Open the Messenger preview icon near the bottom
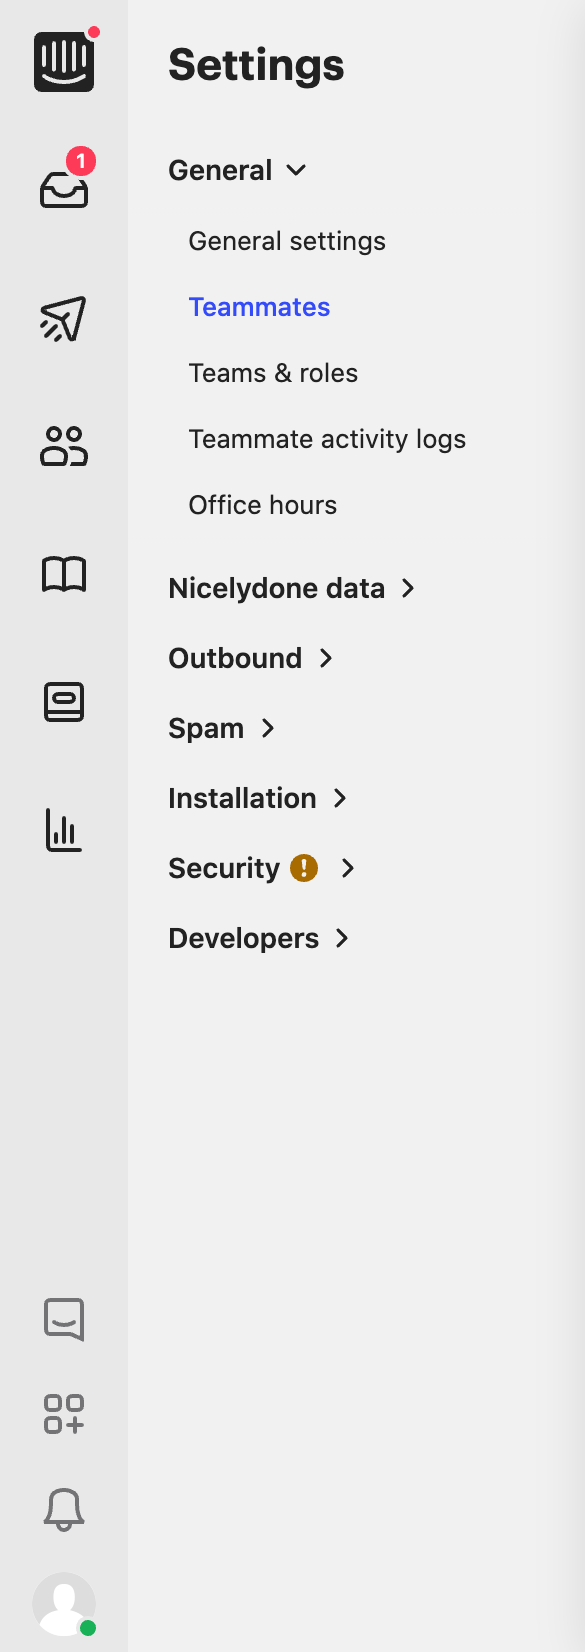This screenshot has width=585, height=1652. (64, 1319)
